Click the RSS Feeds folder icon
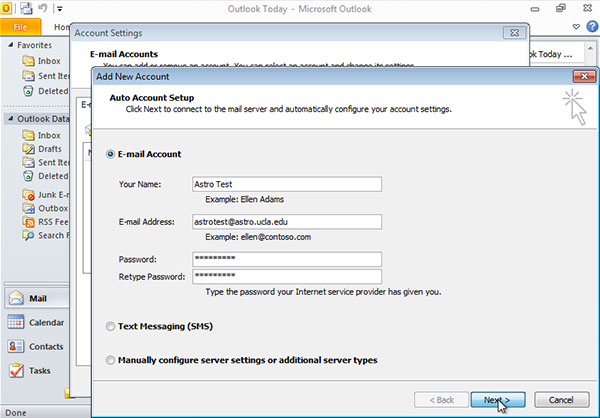600x418 pixels. [x=28, y=222]
